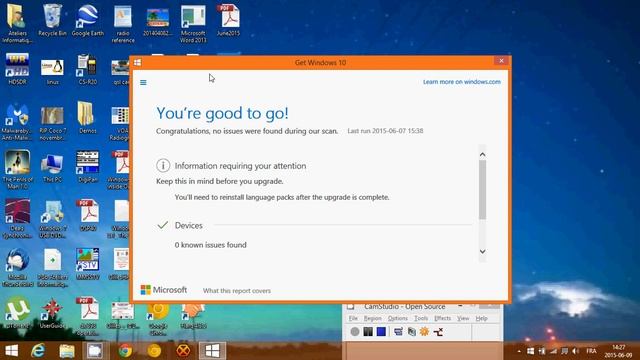The width and height of the screenshot is (640, 360).
Task: Click the Get Windows 10 taskbar button
Action: (x=212, y=351)
